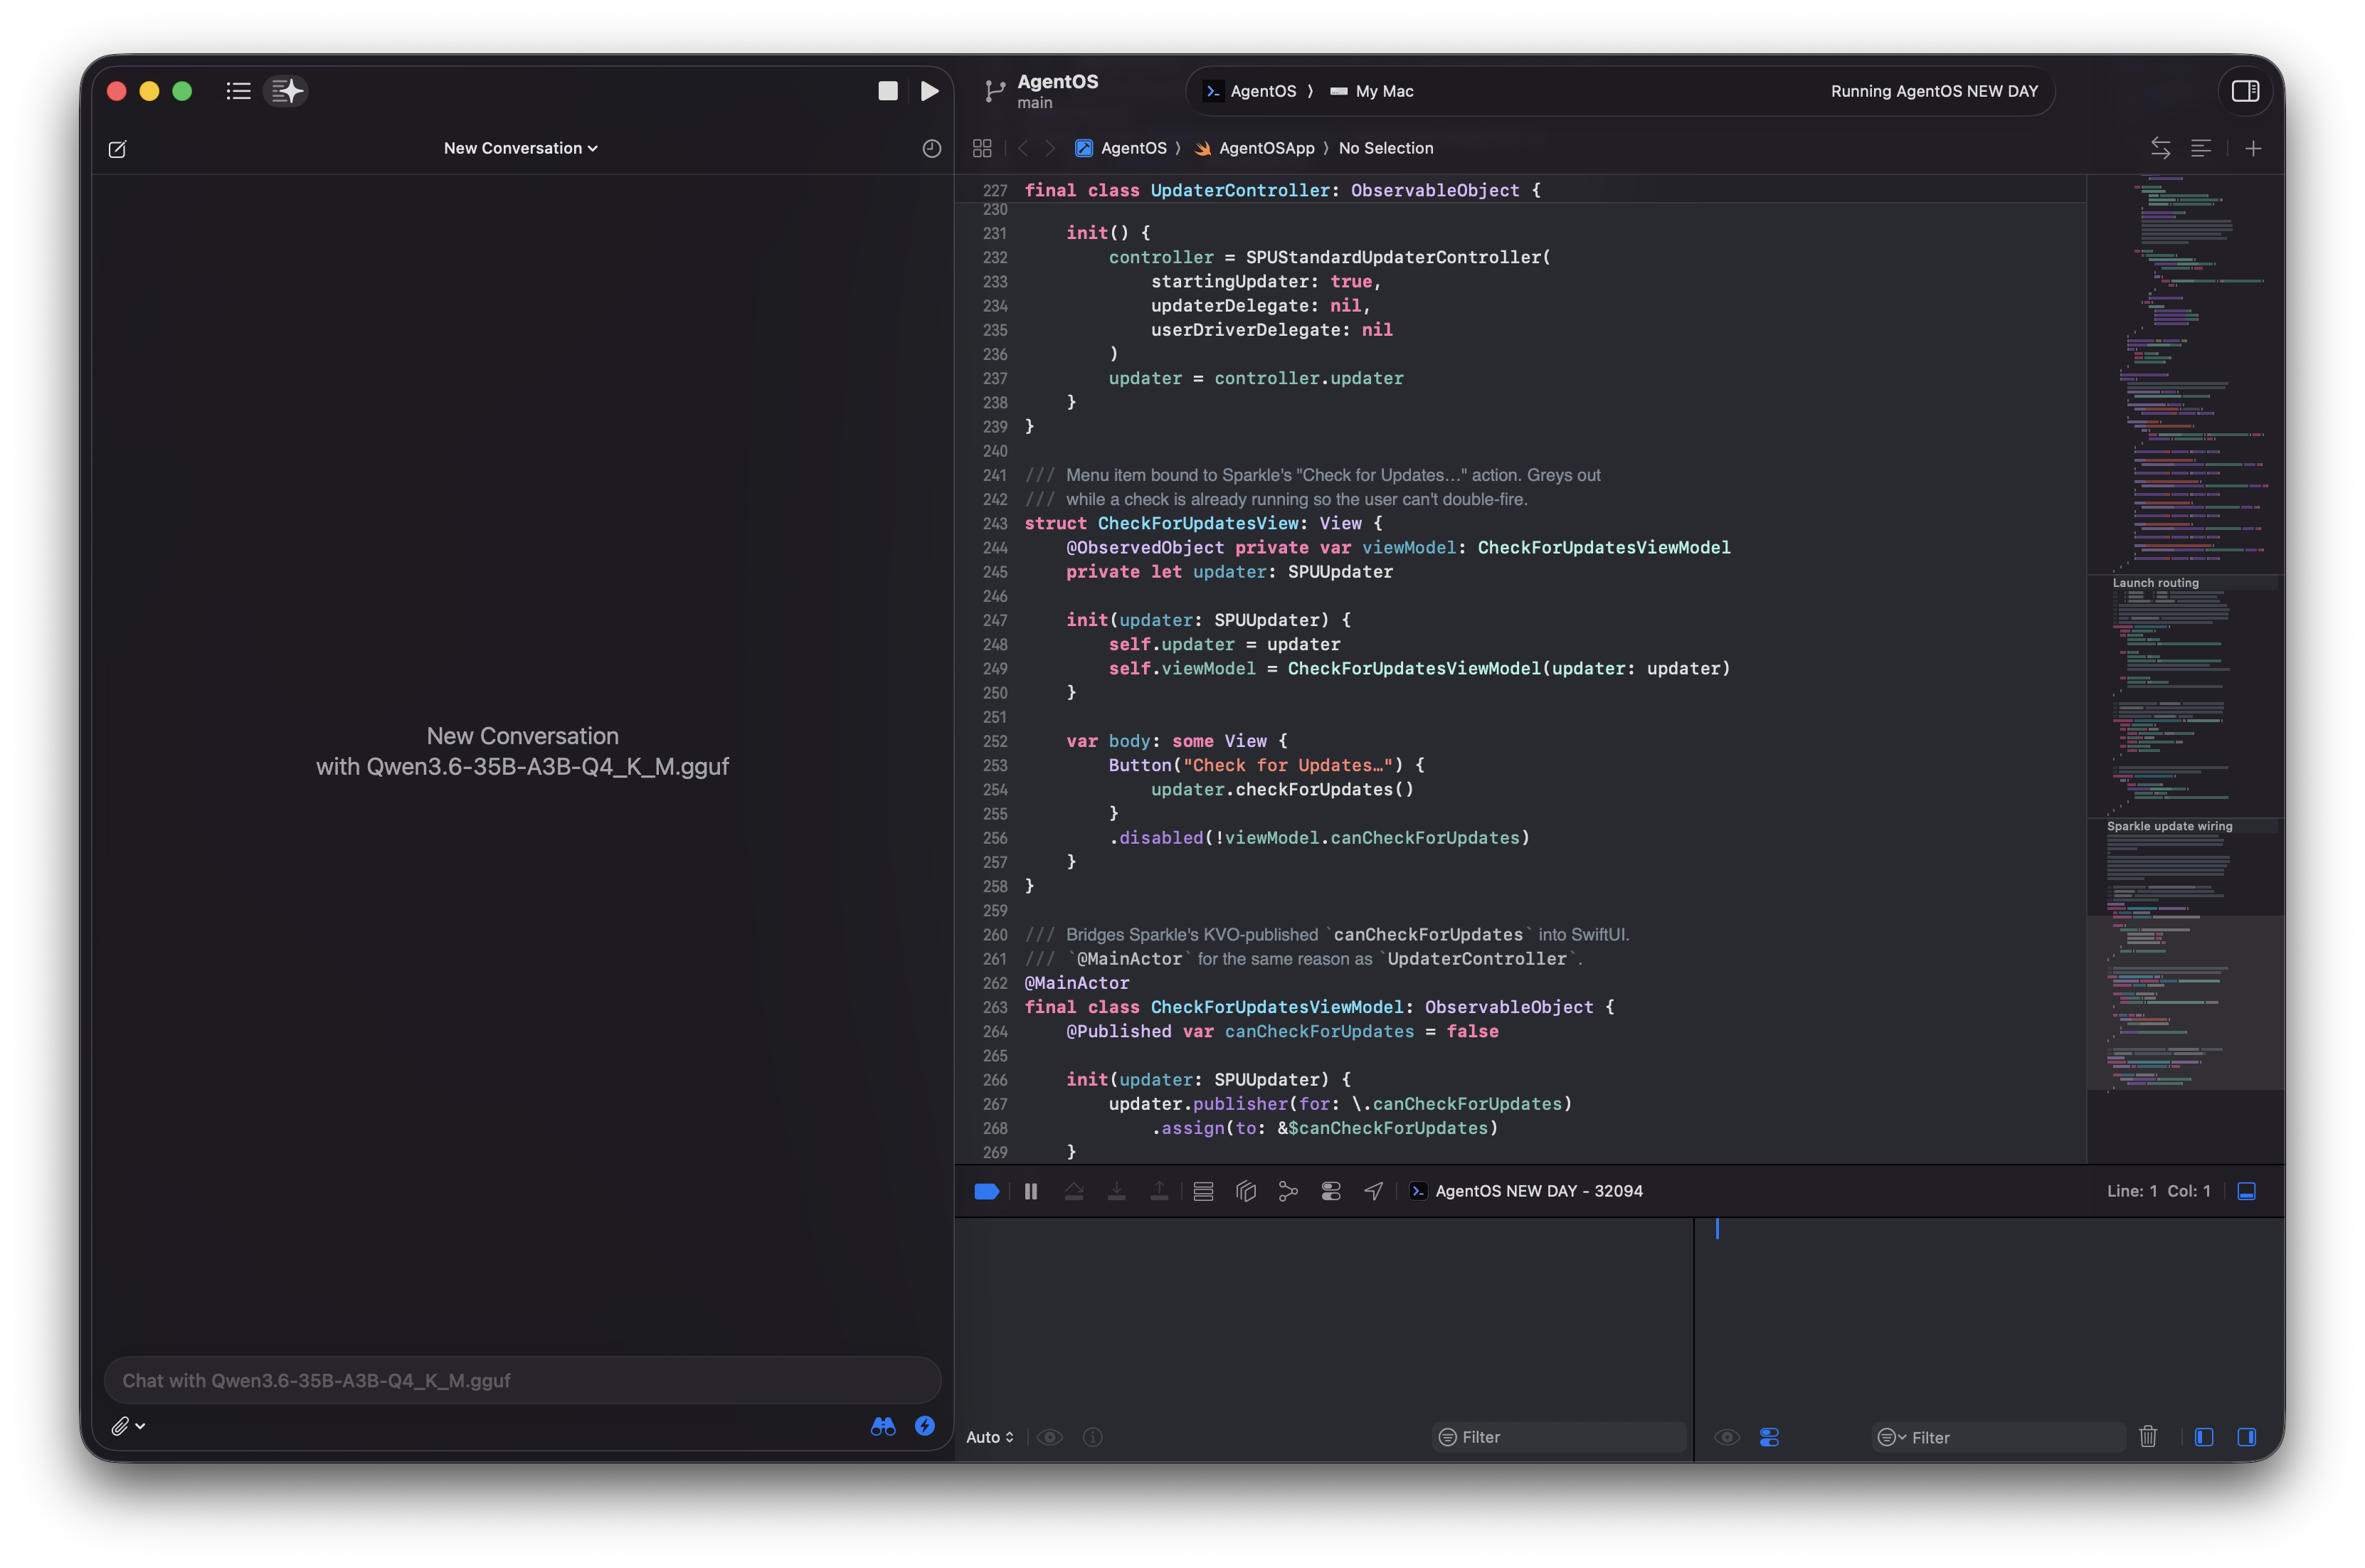Open the attachment paperclip dropdown

(128, 1426)
